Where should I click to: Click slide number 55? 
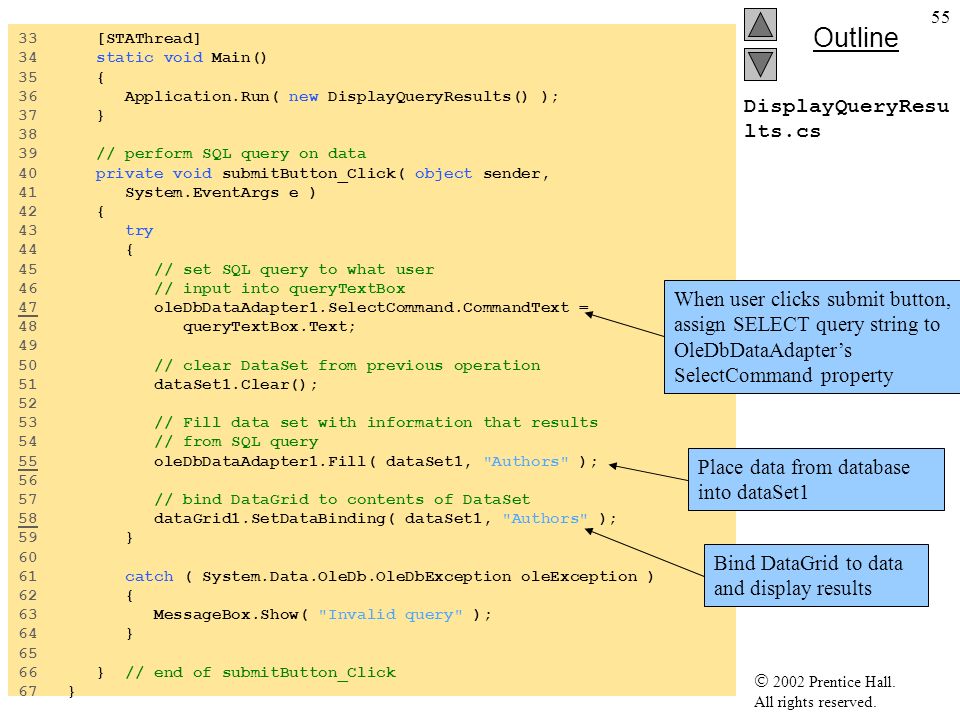tap(940, 17)
